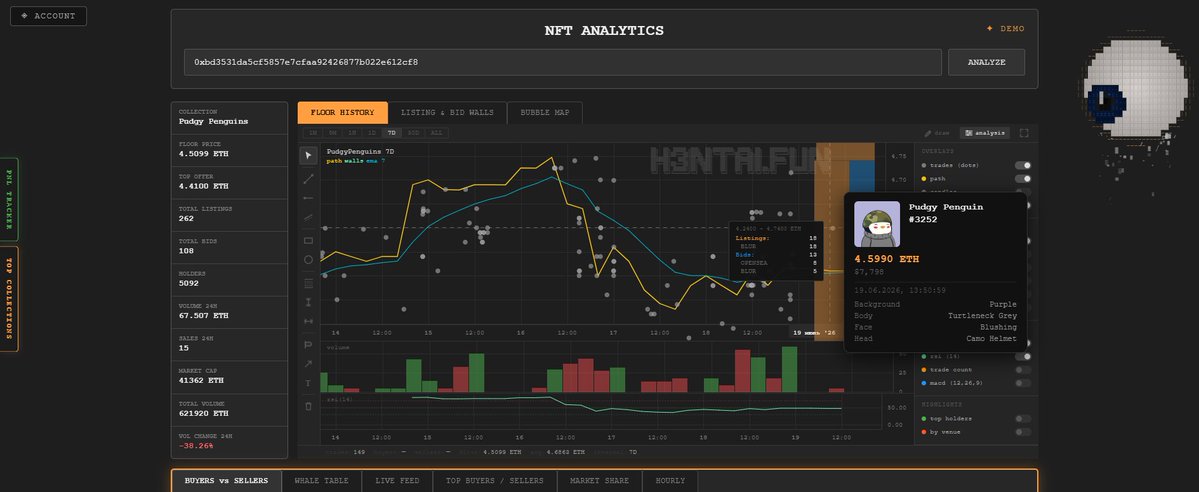The width and height of the screenshot is (1199, 492).
Task: Open the Market Share tab
Action: pyautogui.click(x=600, y=481)
